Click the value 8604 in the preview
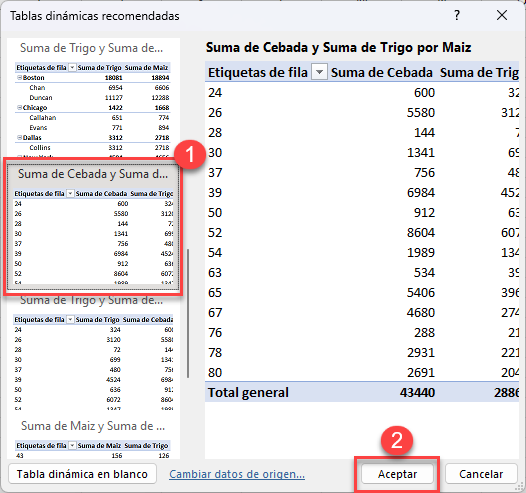Image resolution: width=526 pixels, height=493 pixels. [421, 232]
